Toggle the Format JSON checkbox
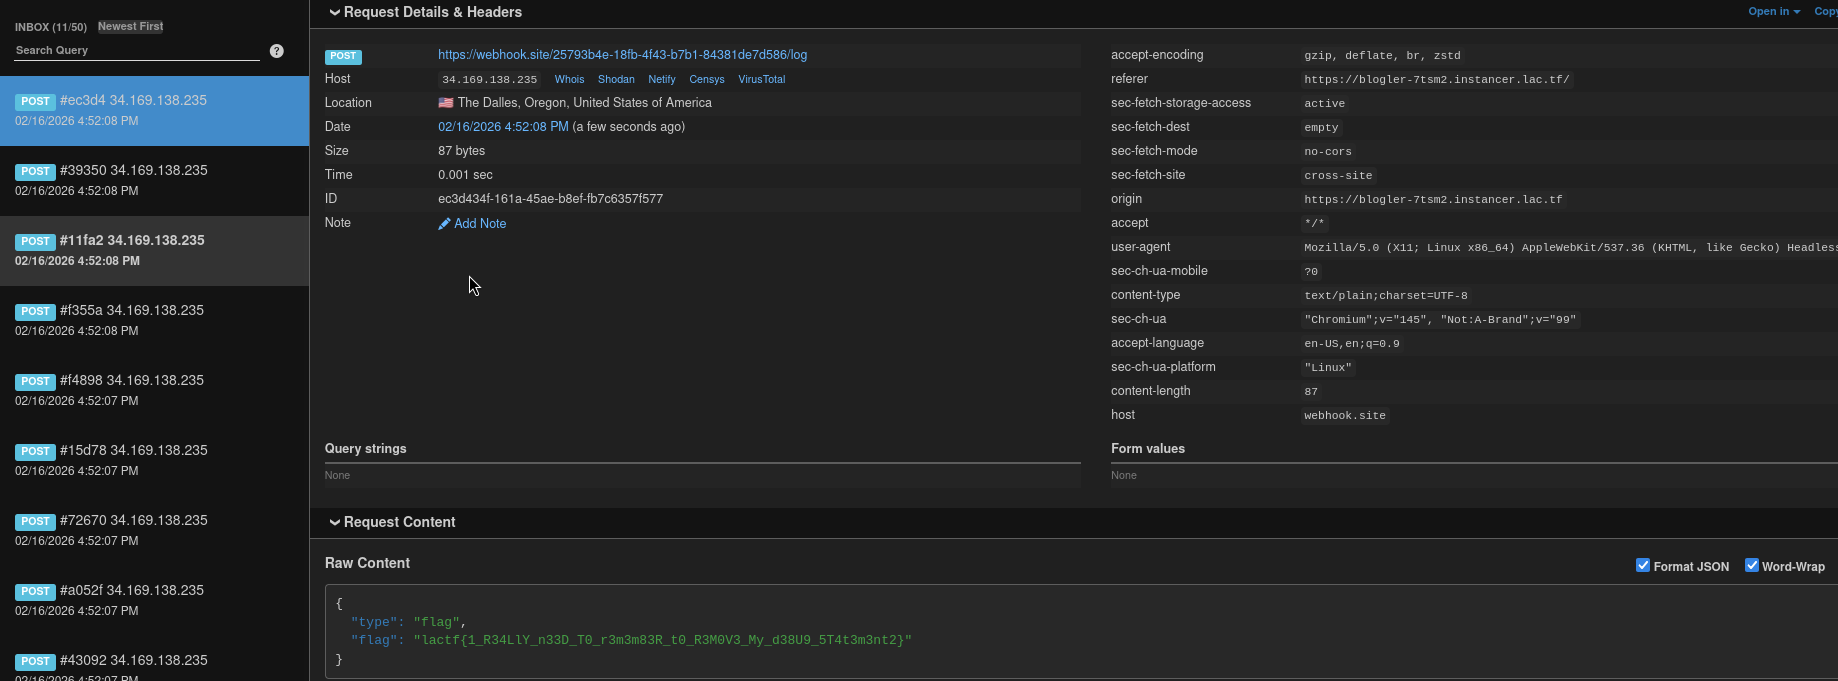This screenshot has width=1838, height=681. (x=1642, y=565)
